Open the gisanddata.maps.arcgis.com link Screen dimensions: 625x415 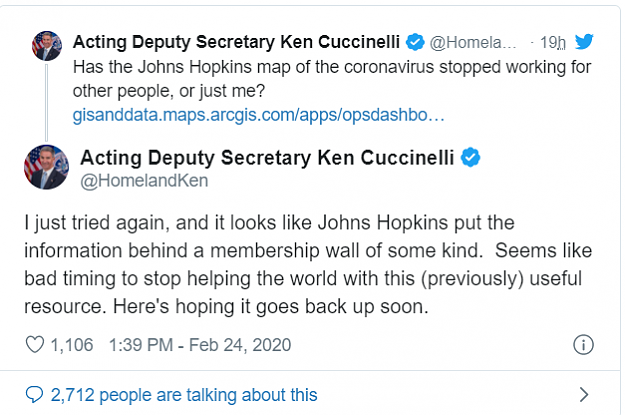(258, 115)
